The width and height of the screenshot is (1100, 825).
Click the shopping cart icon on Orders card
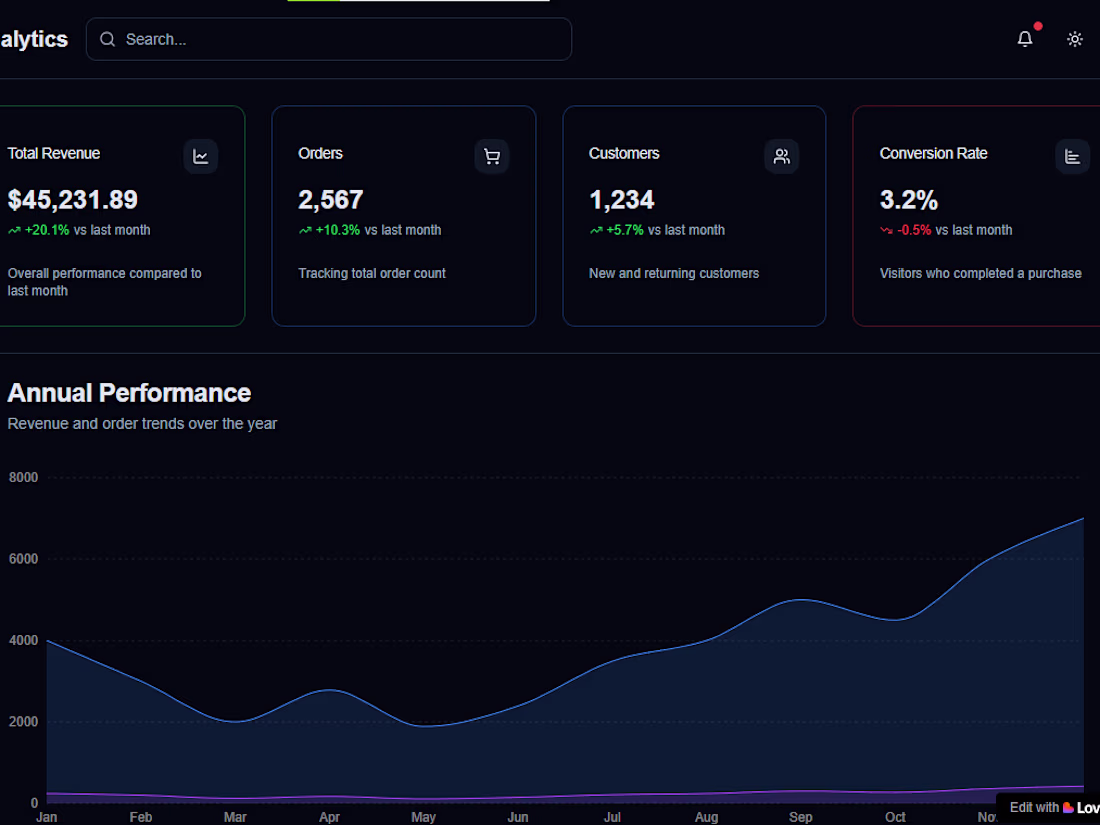click(x=491, y=156)
